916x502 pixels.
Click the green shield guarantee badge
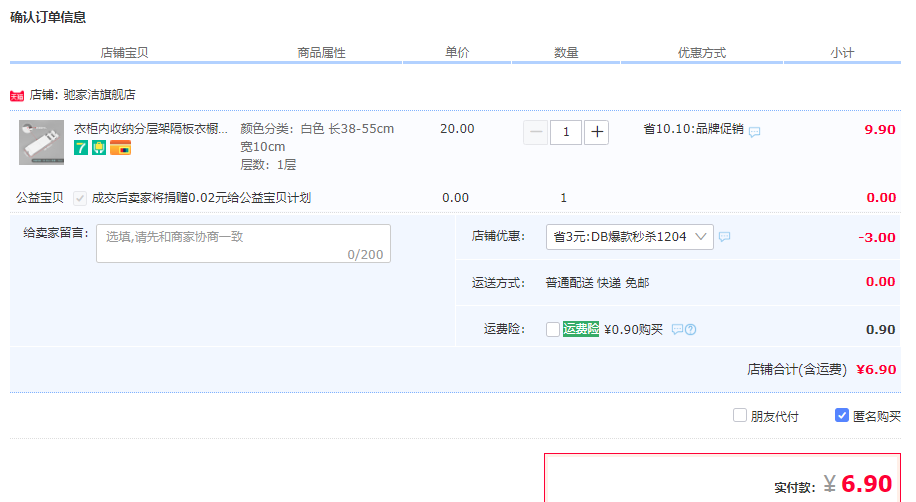pyautogui.click(x=99, y=148)
